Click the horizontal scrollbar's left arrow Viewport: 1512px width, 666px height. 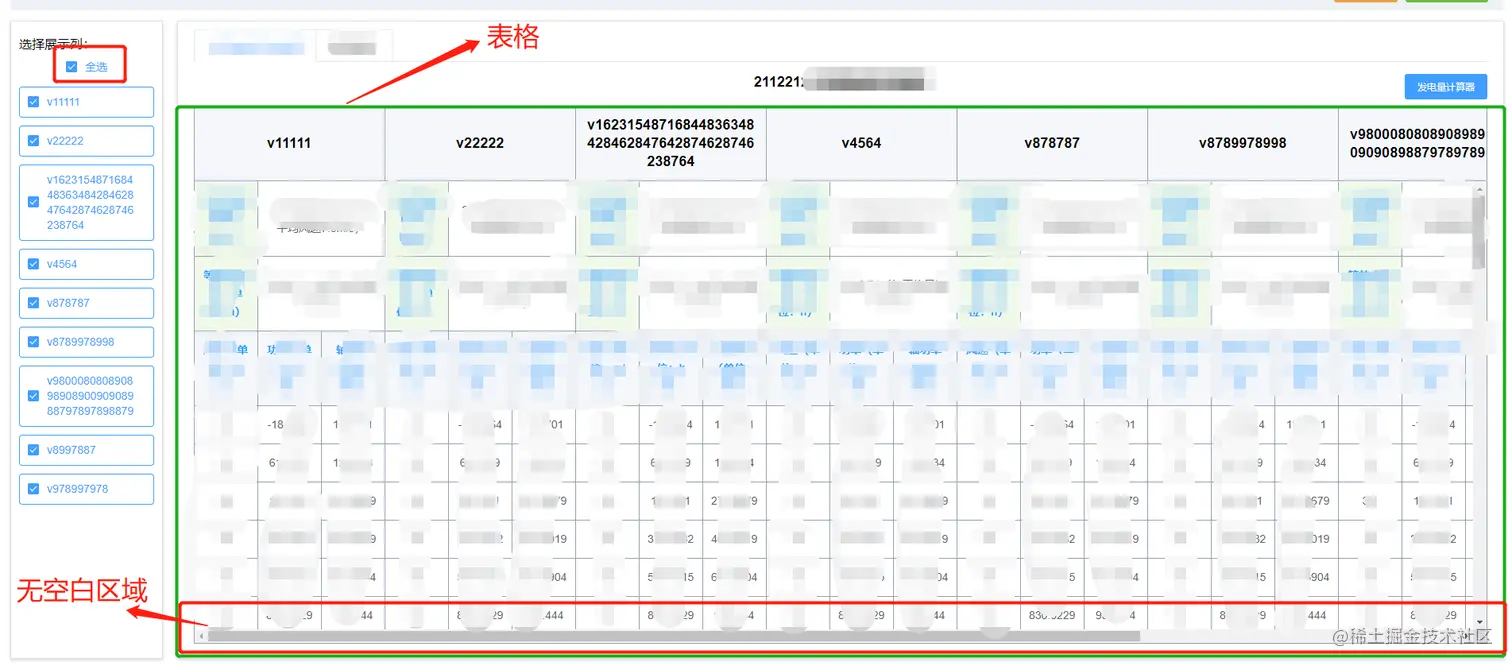tap(201, 636)
